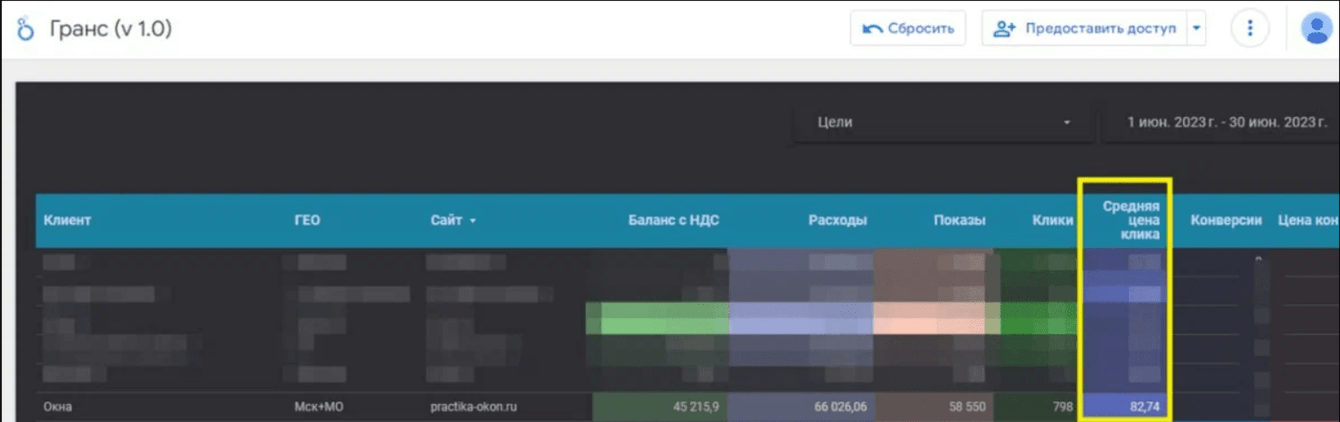Select the practika-okon.ru site cell

473,407
